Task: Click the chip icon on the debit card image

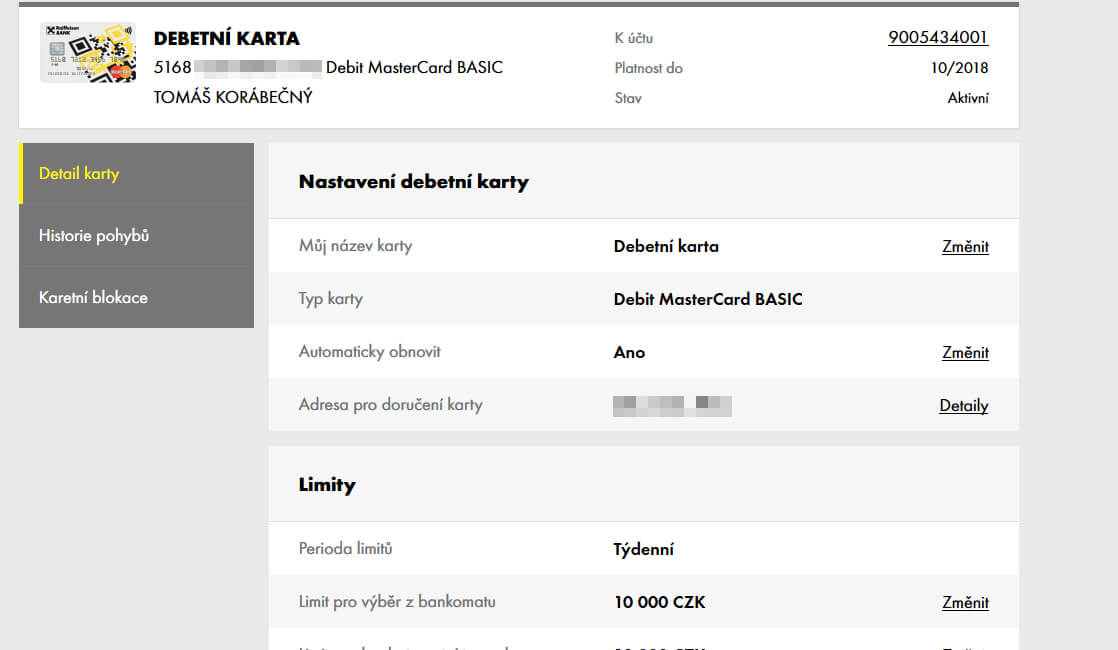Action: 57,49
